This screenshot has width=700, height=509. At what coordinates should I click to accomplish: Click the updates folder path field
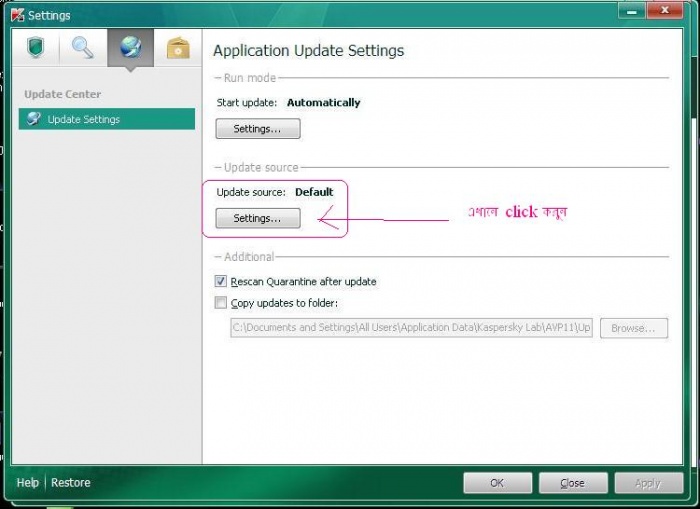(x=411, y=328)
